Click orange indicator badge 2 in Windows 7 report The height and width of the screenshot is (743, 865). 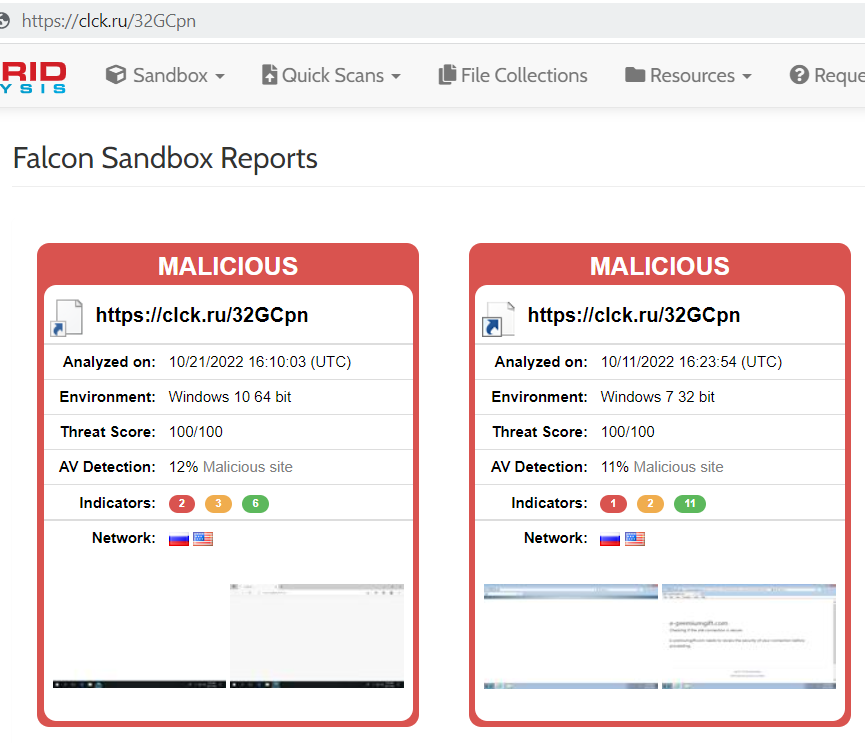[650, 503]
